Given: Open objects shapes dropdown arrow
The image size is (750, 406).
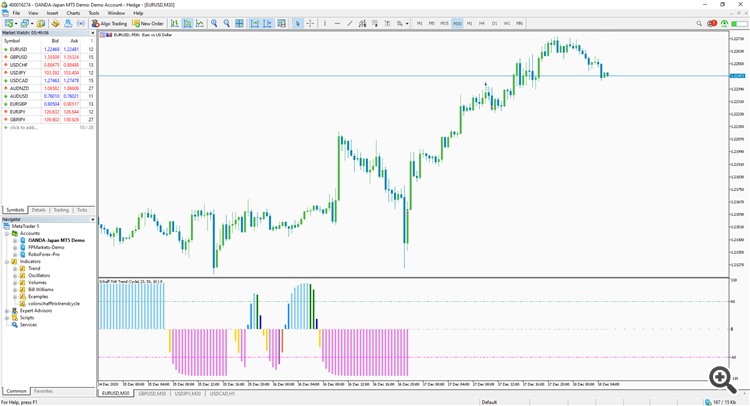Looking at the screenshot, I should [x=407, y=23].
